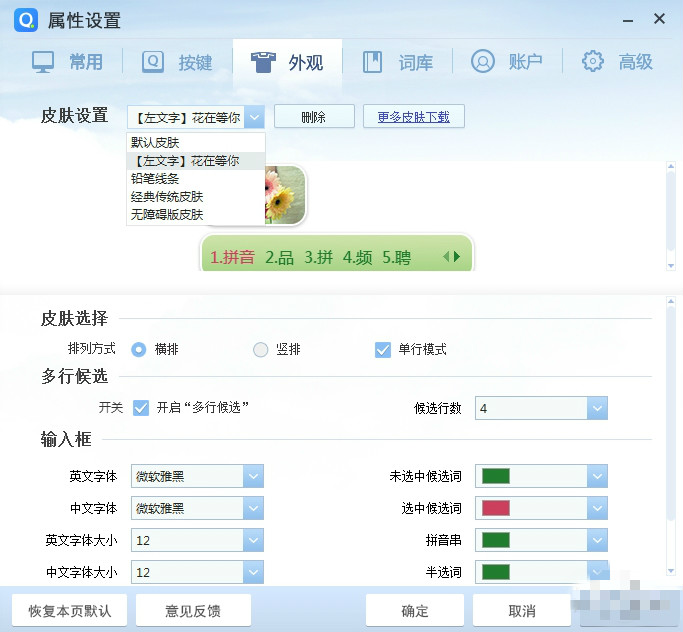Confirm settings with 确定 button
The image size is (683, 632).
pos(414,611)
